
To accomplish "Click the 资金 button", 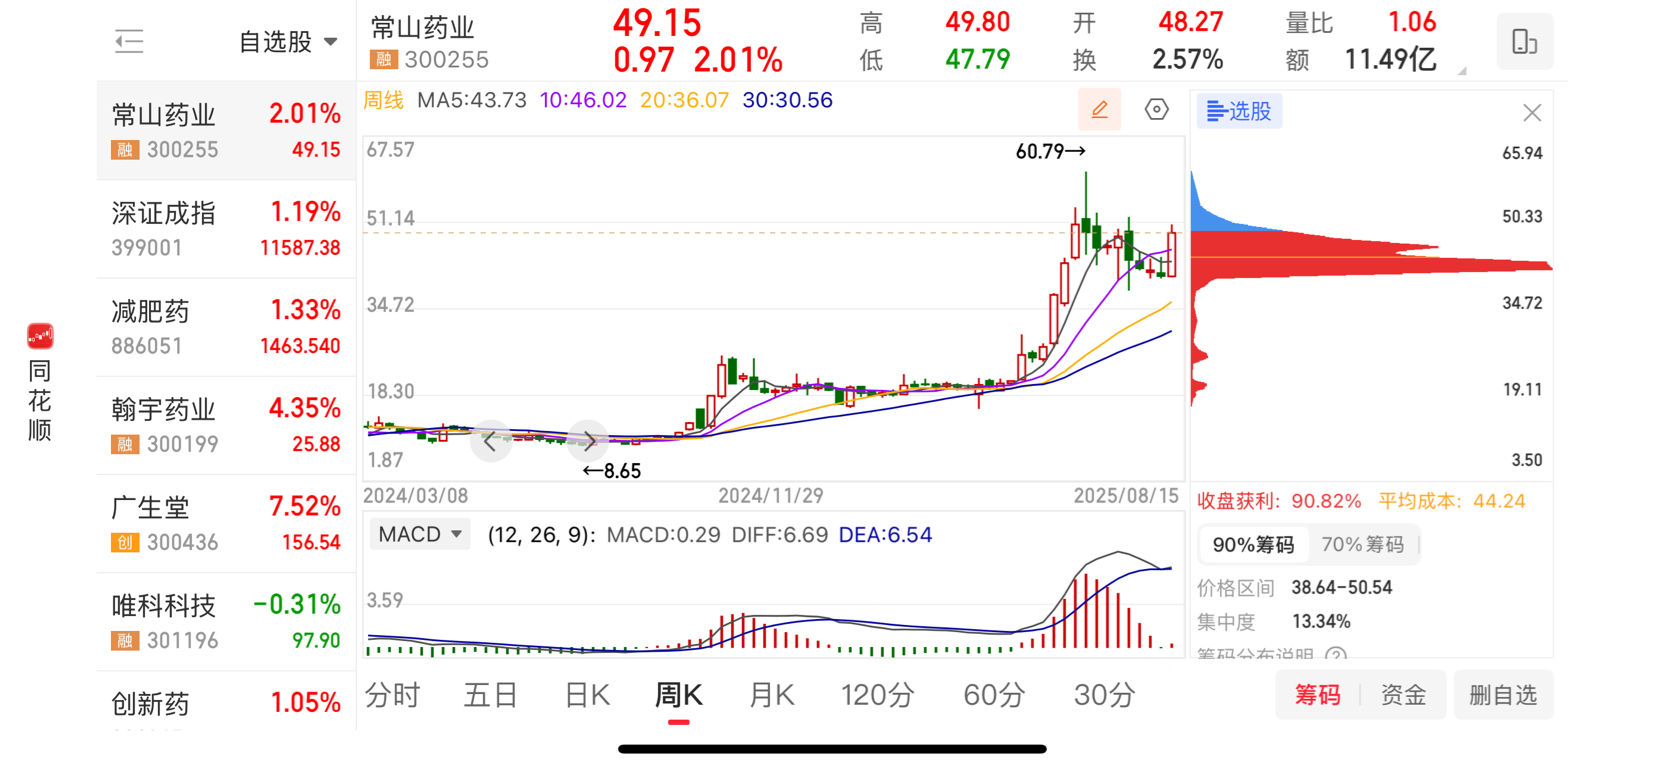I will click(1403, 695).
